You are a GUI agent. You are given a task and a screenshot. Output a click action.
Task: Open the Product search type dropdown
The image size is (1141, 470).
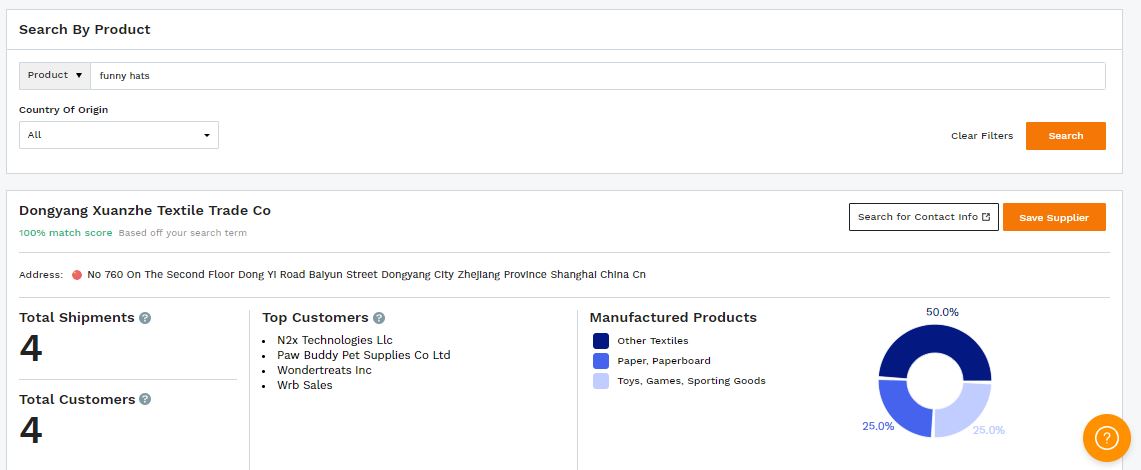pos(55,76)
